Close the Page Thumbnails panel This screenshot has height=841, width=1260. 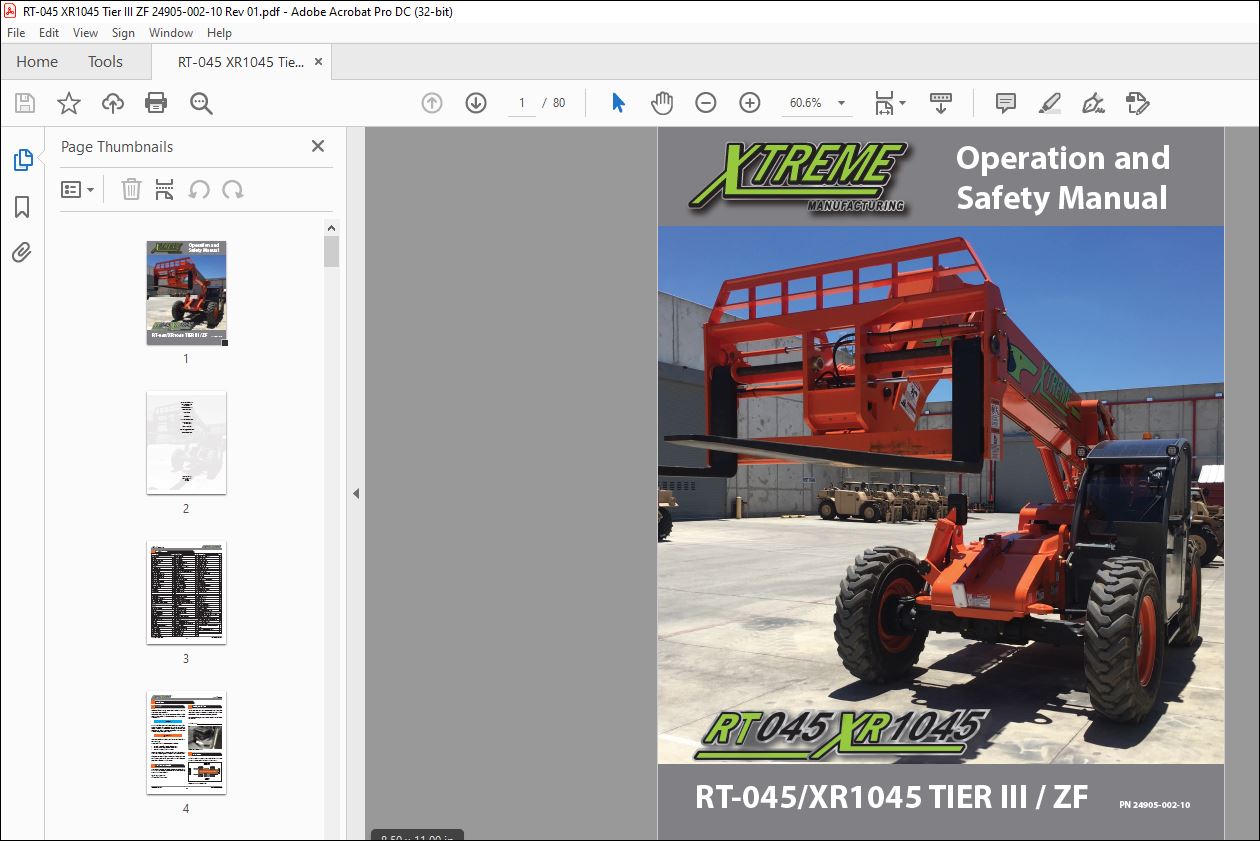pos(318,146)
